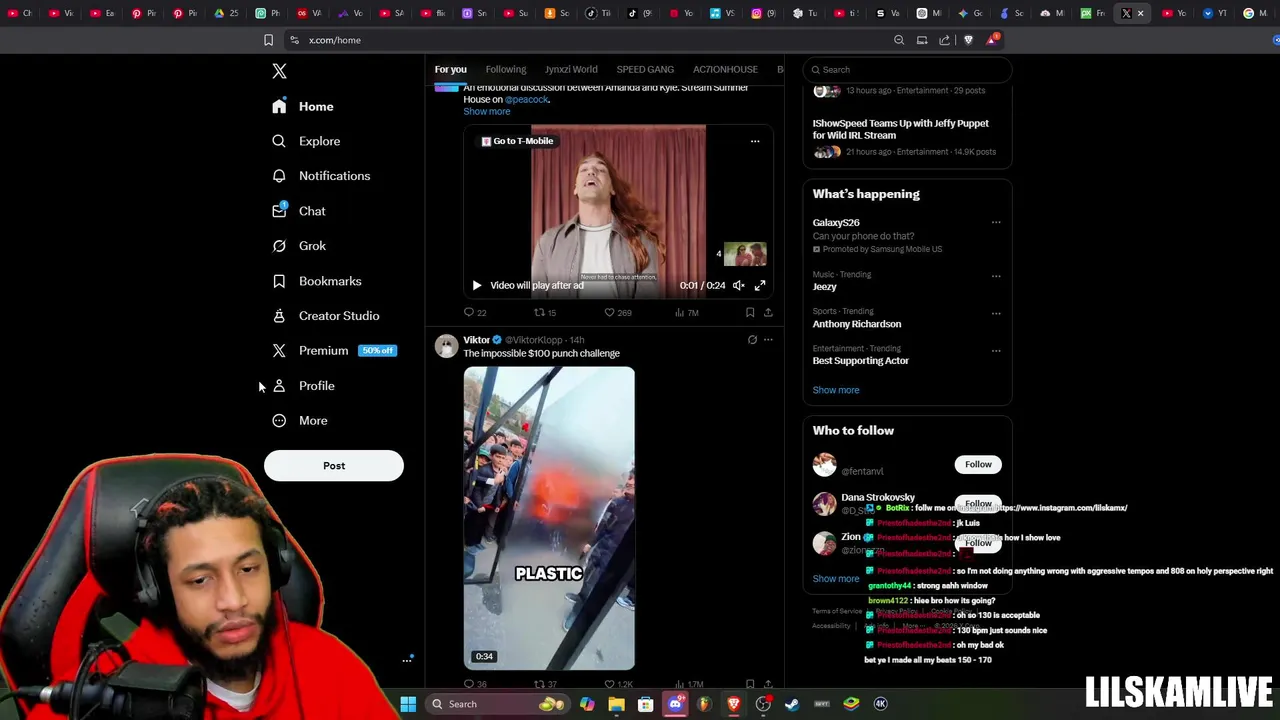Viewport: 1280px width, 720px height.
Task: Switch to the SPEED GANG tab
Action: point(645,69)
